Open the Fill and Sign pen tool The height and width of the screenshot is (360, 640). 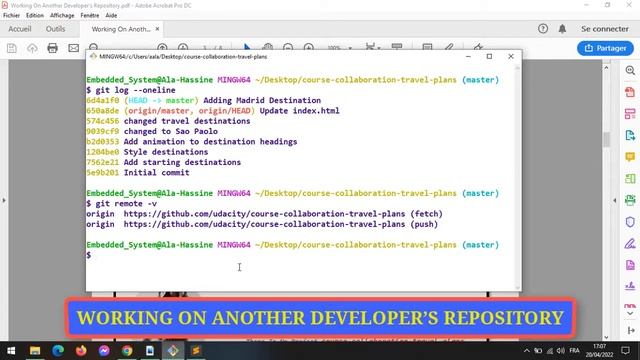point(630,244)
